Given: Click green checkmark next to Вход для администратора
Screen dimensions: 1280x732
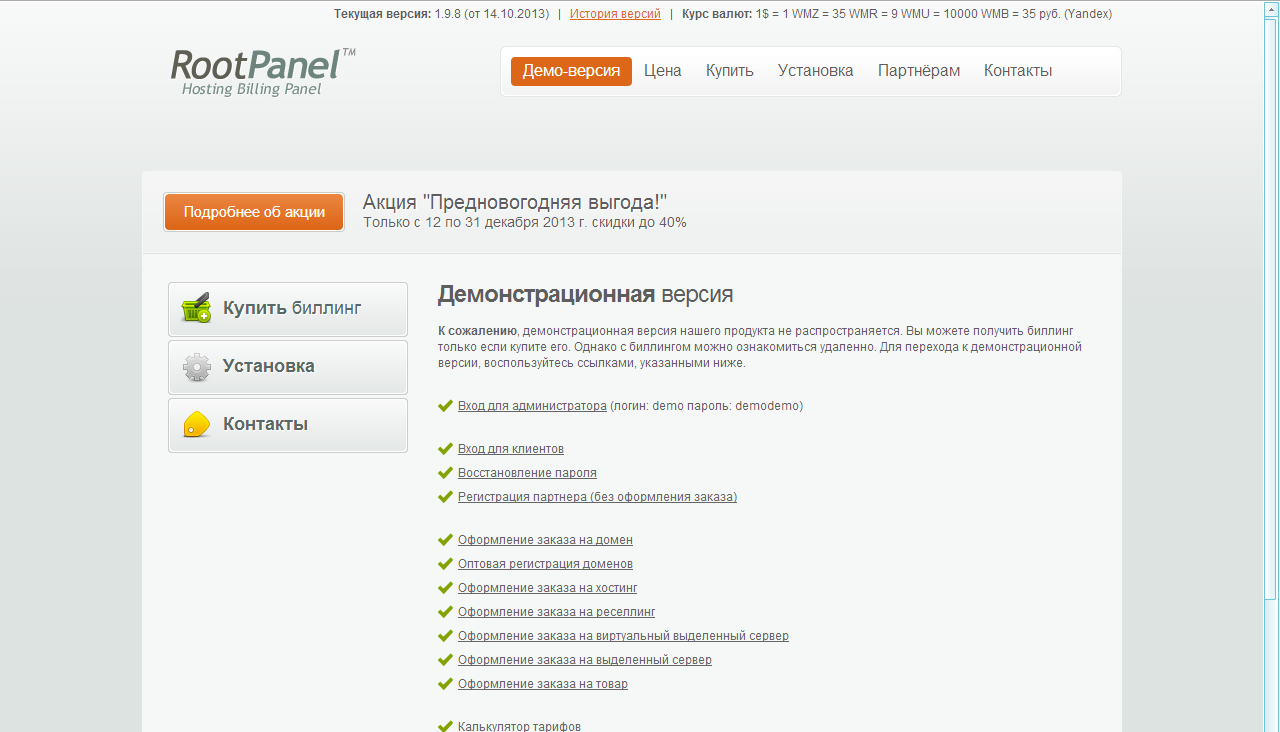Looking at the screenshot, I should tap(445, 406).
